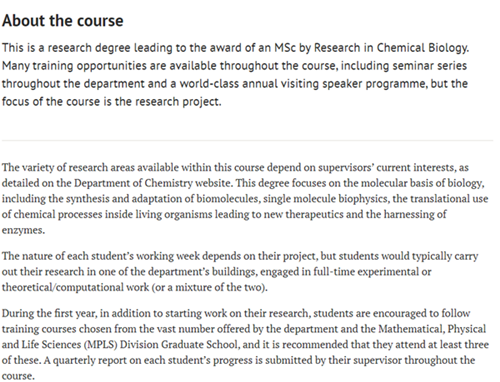This screenshot has height=382, width=500.
Task: Click "Department of Chemistry website" text
Action: (152, 183)
